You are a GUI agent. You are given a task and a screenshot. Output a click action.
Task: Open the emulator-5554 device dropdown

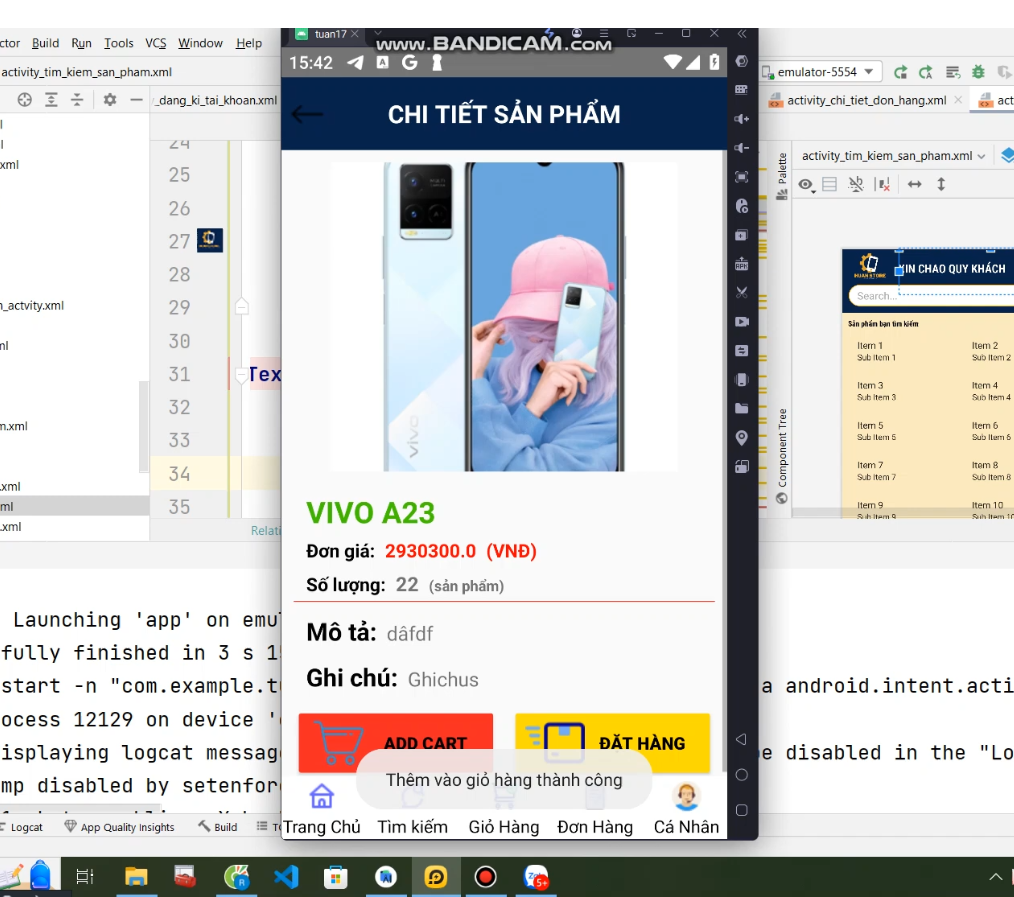pos(821,72)
